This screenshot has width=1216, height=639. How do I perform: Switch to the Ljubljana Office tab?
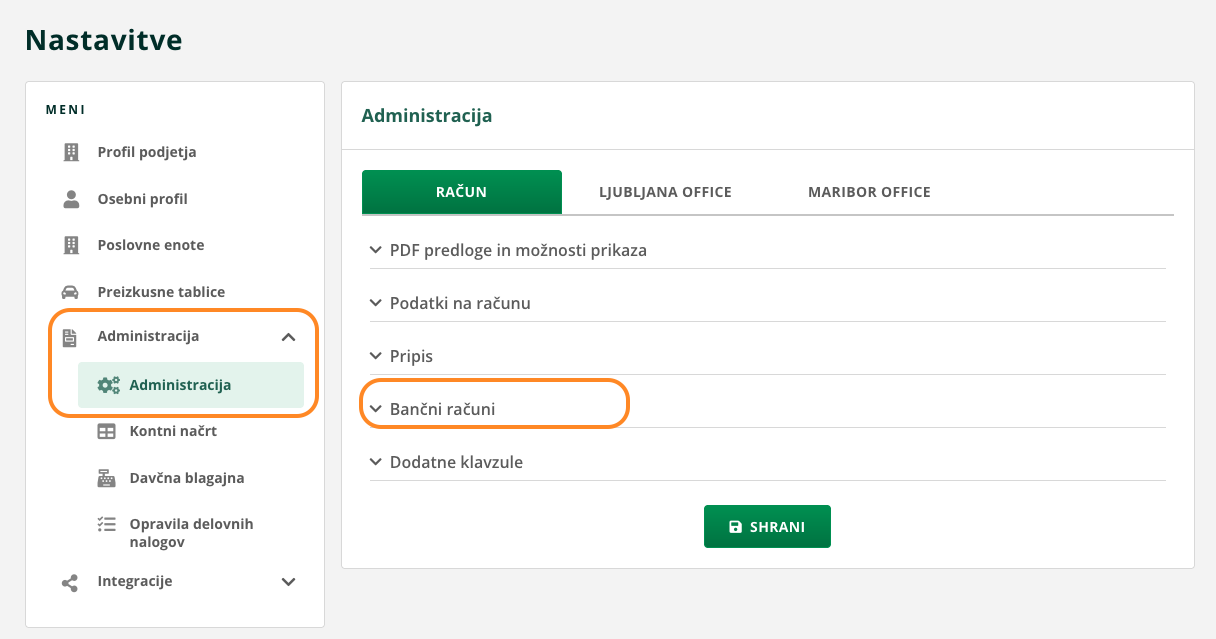(665, 192)
